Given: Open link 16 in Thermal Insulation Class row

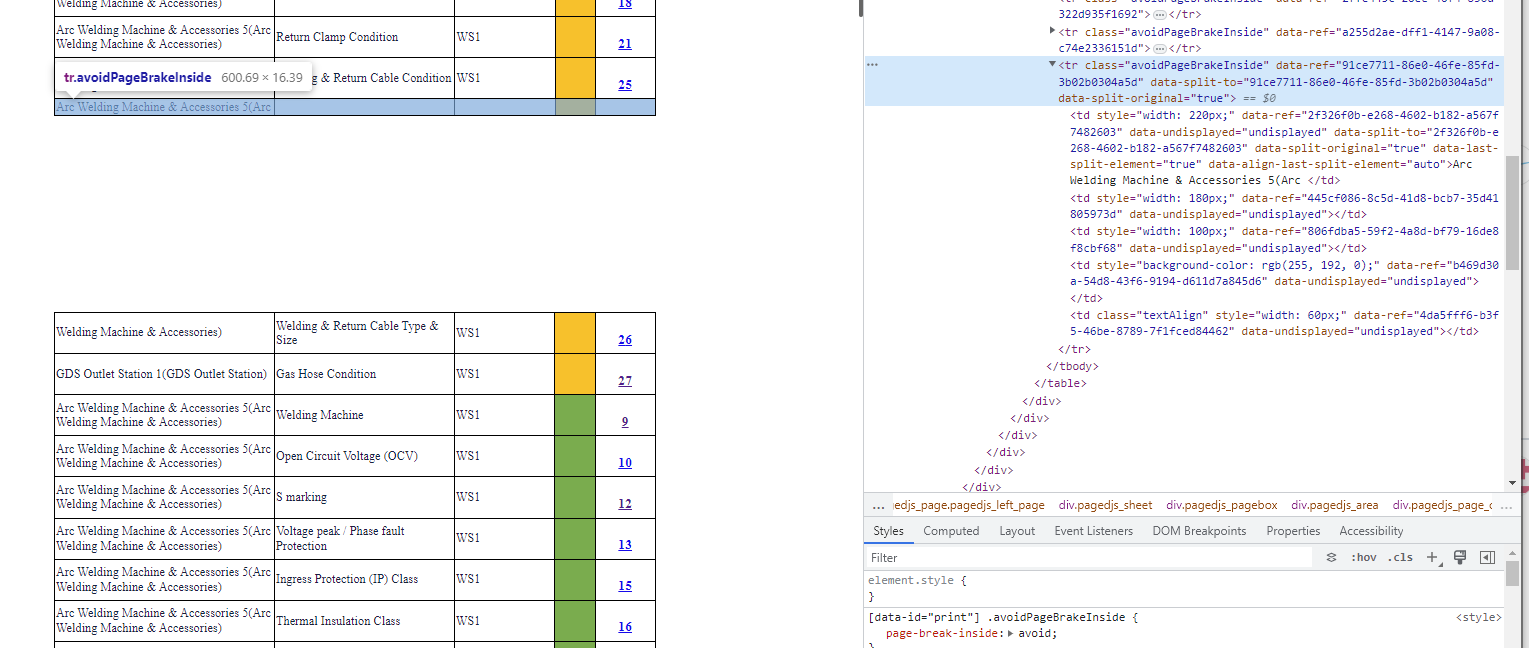Looking at the screenshot, I should (625, 627).
